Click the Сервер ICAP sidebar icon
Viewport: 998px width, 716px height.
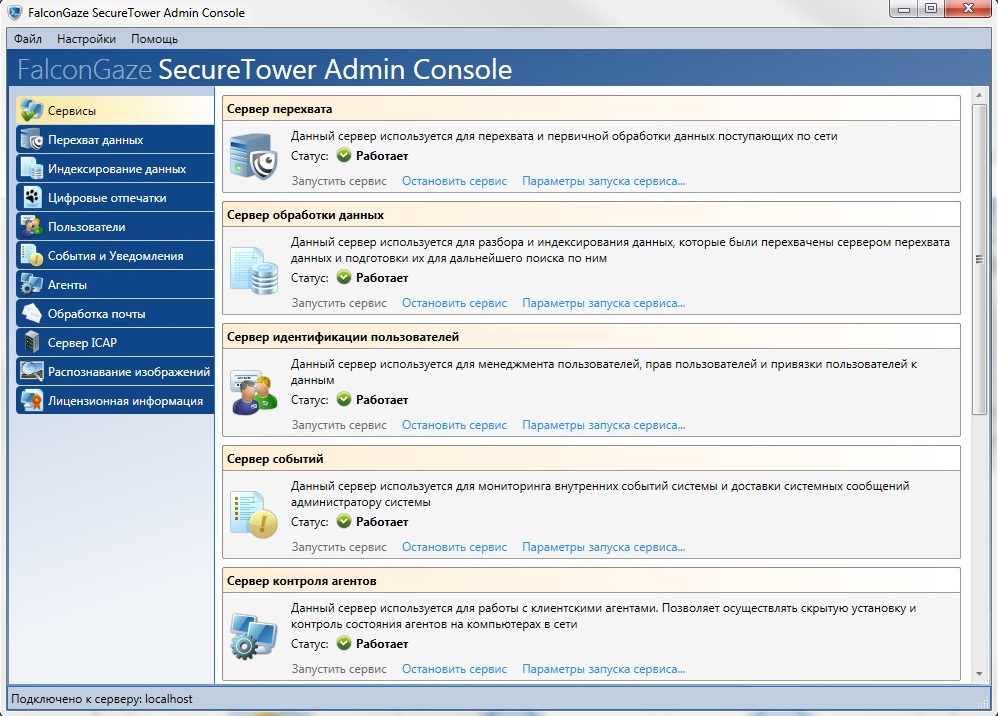coord(31,342)
